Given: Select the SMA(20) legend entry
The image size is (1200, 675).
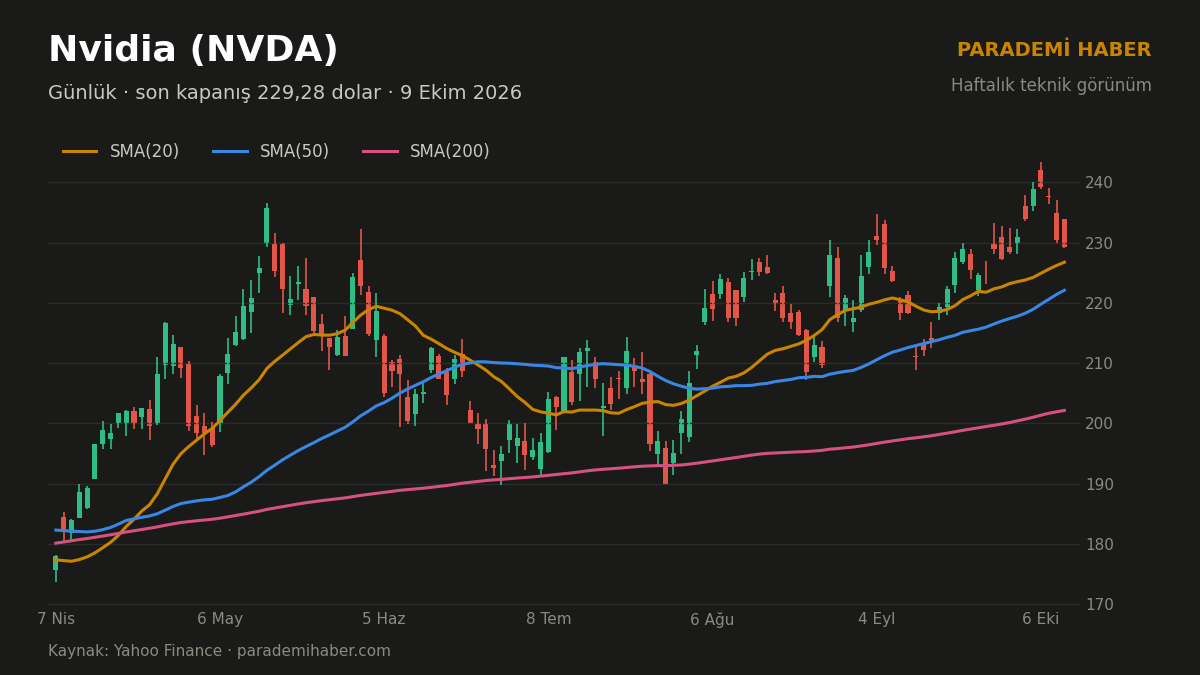Looking at the screenshot, I should tap(121, 152).
